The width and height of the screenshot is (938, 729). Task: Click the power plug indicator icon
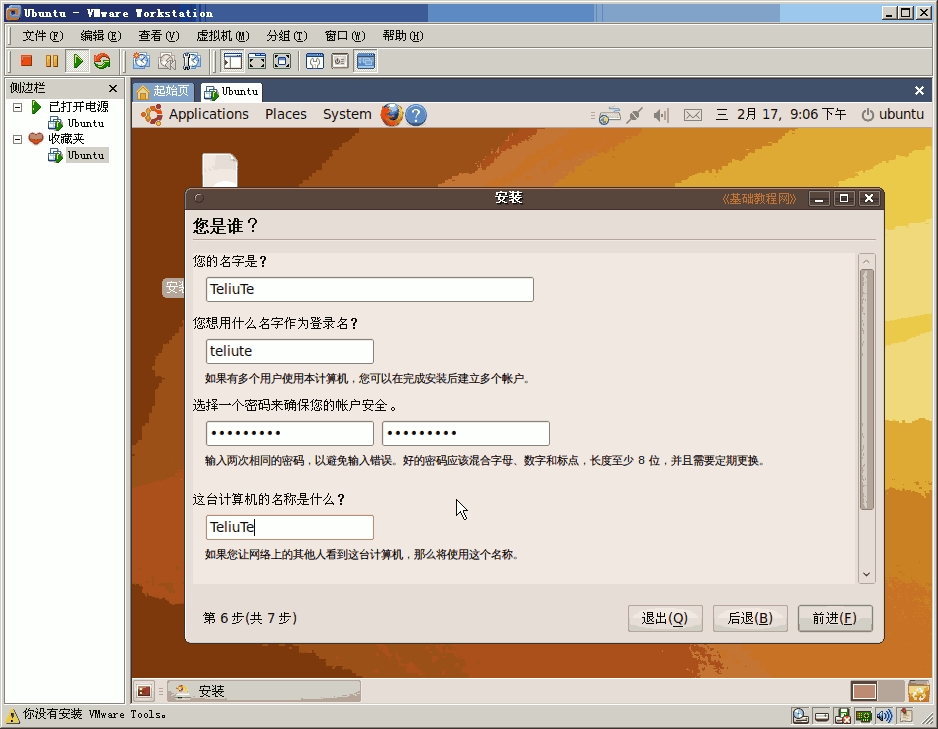pyautogui.click(x=635, y=115)
